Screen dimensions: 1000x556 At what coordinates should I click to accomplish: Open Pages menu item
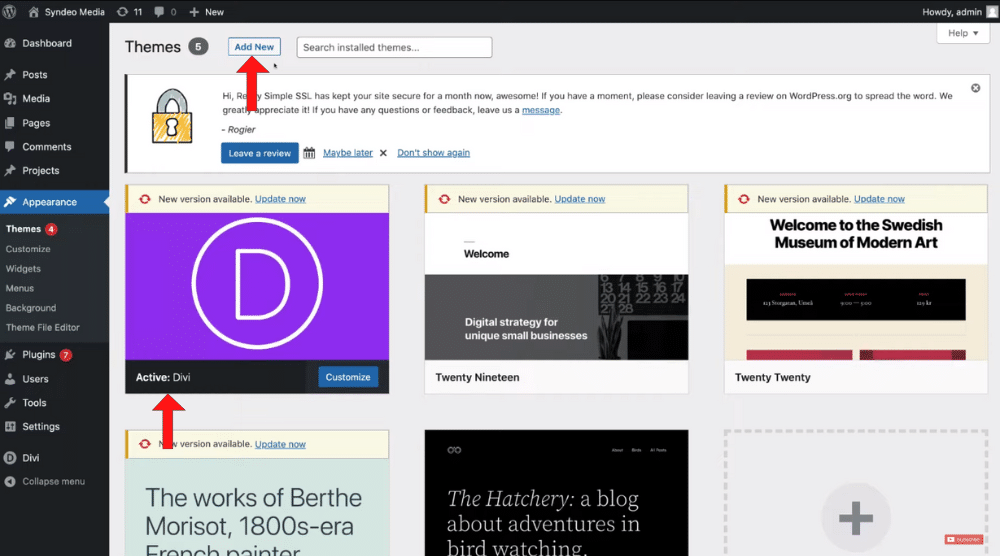(x=36, y=123)
